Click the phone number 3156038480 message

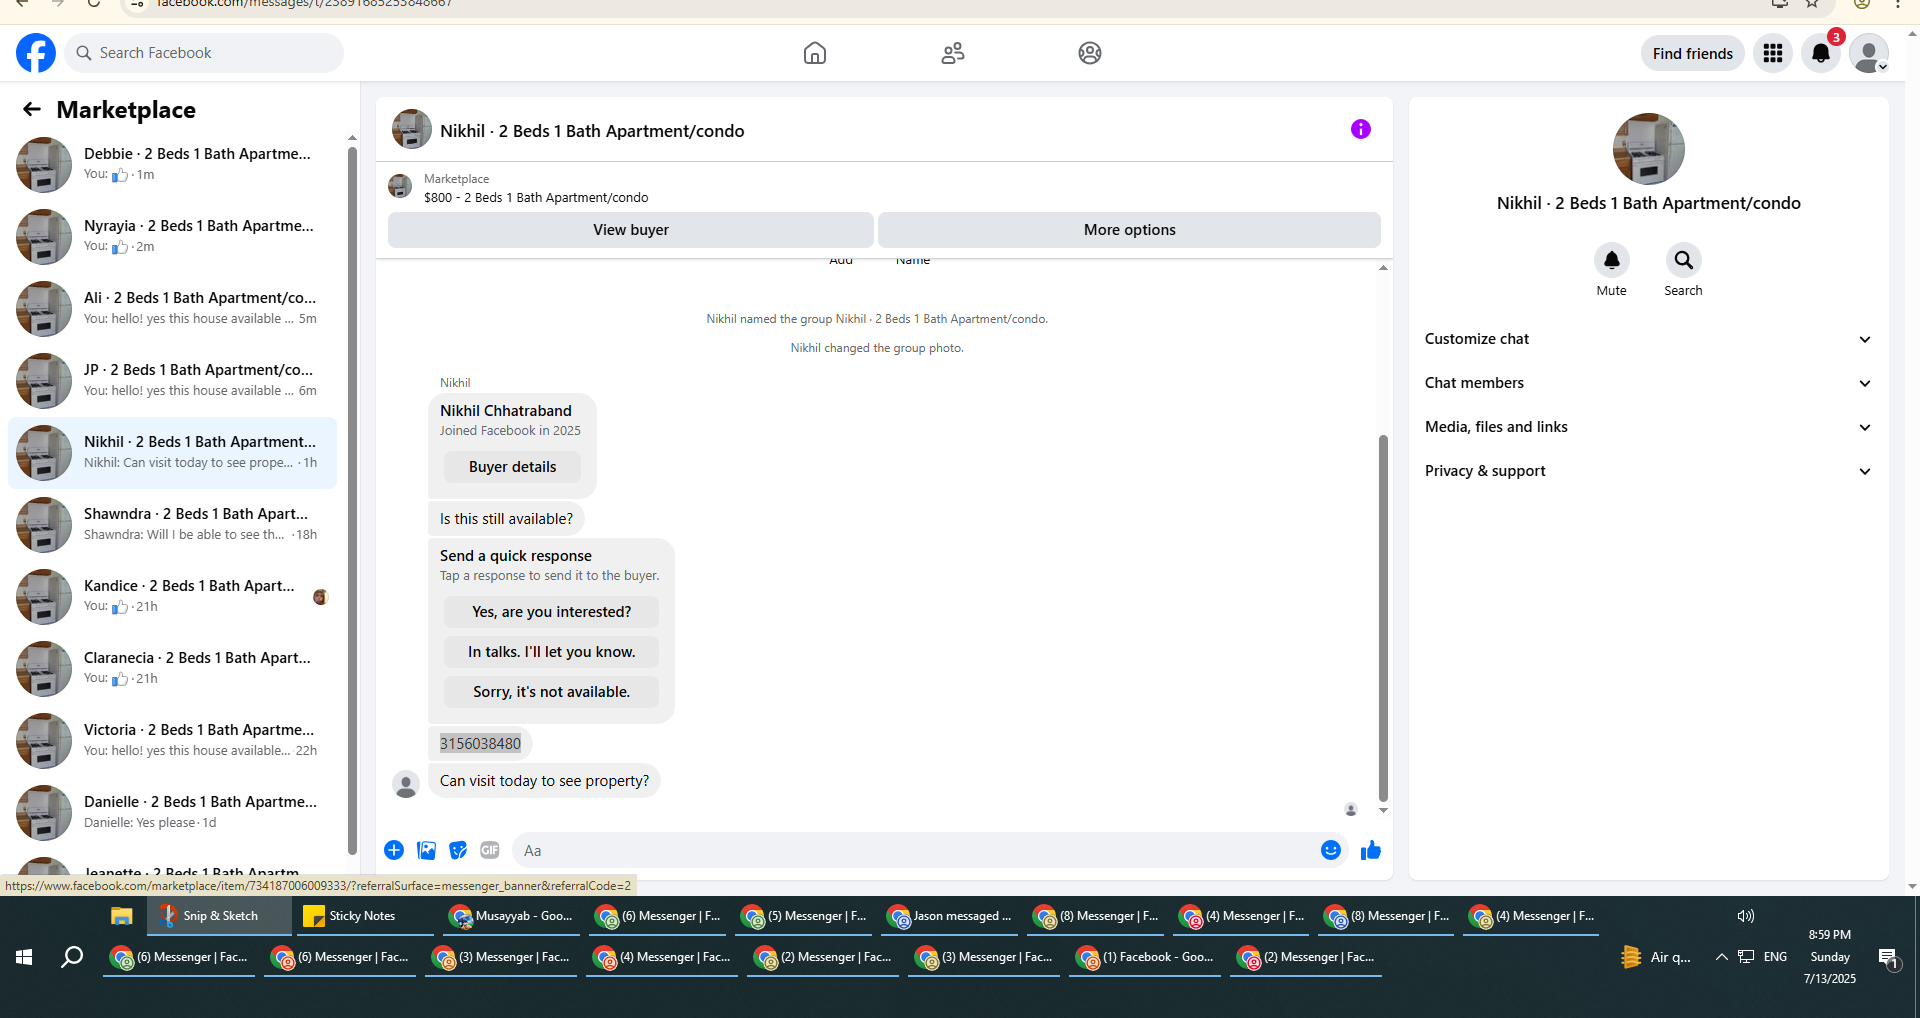480,744
